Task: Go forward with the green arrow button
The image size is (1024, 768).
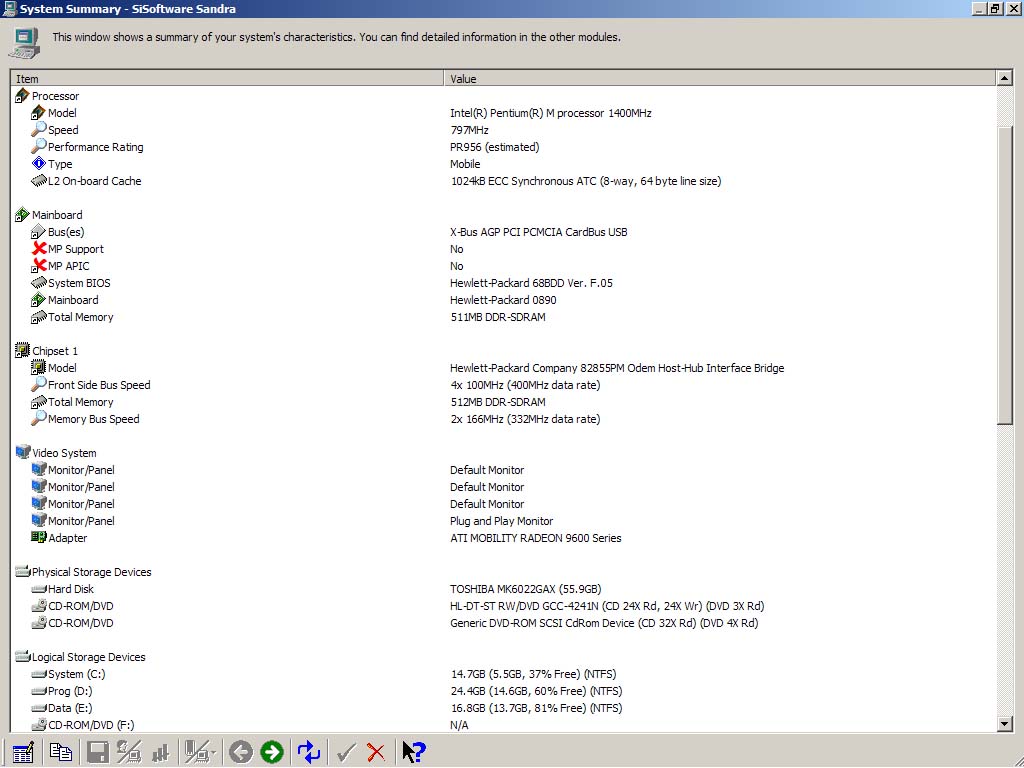Action: (x=272, y=752)
